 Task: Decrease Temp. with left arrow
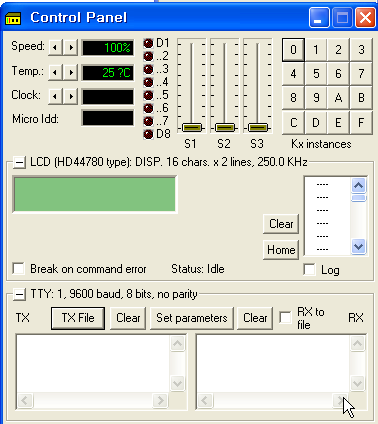pyautogui.click(x=55, y=72)
